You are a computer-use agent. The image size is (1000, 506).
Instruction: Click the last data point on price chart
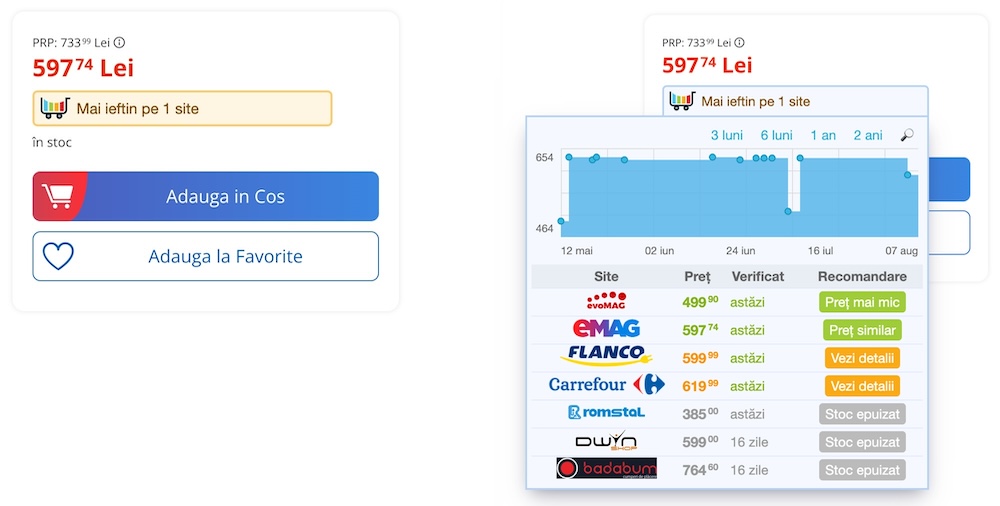(909, 175)
